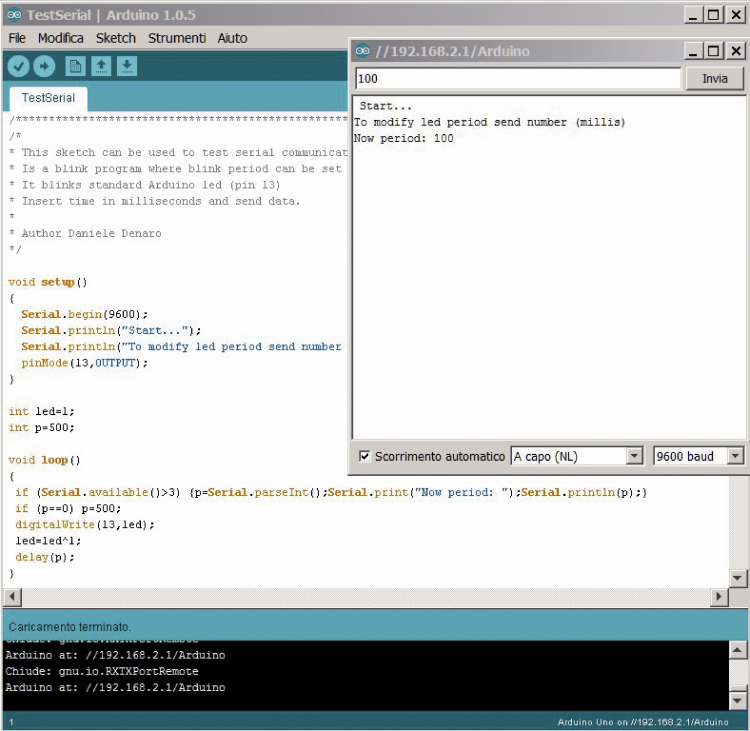Minimize the serial monitor window

tap(693, 51)
